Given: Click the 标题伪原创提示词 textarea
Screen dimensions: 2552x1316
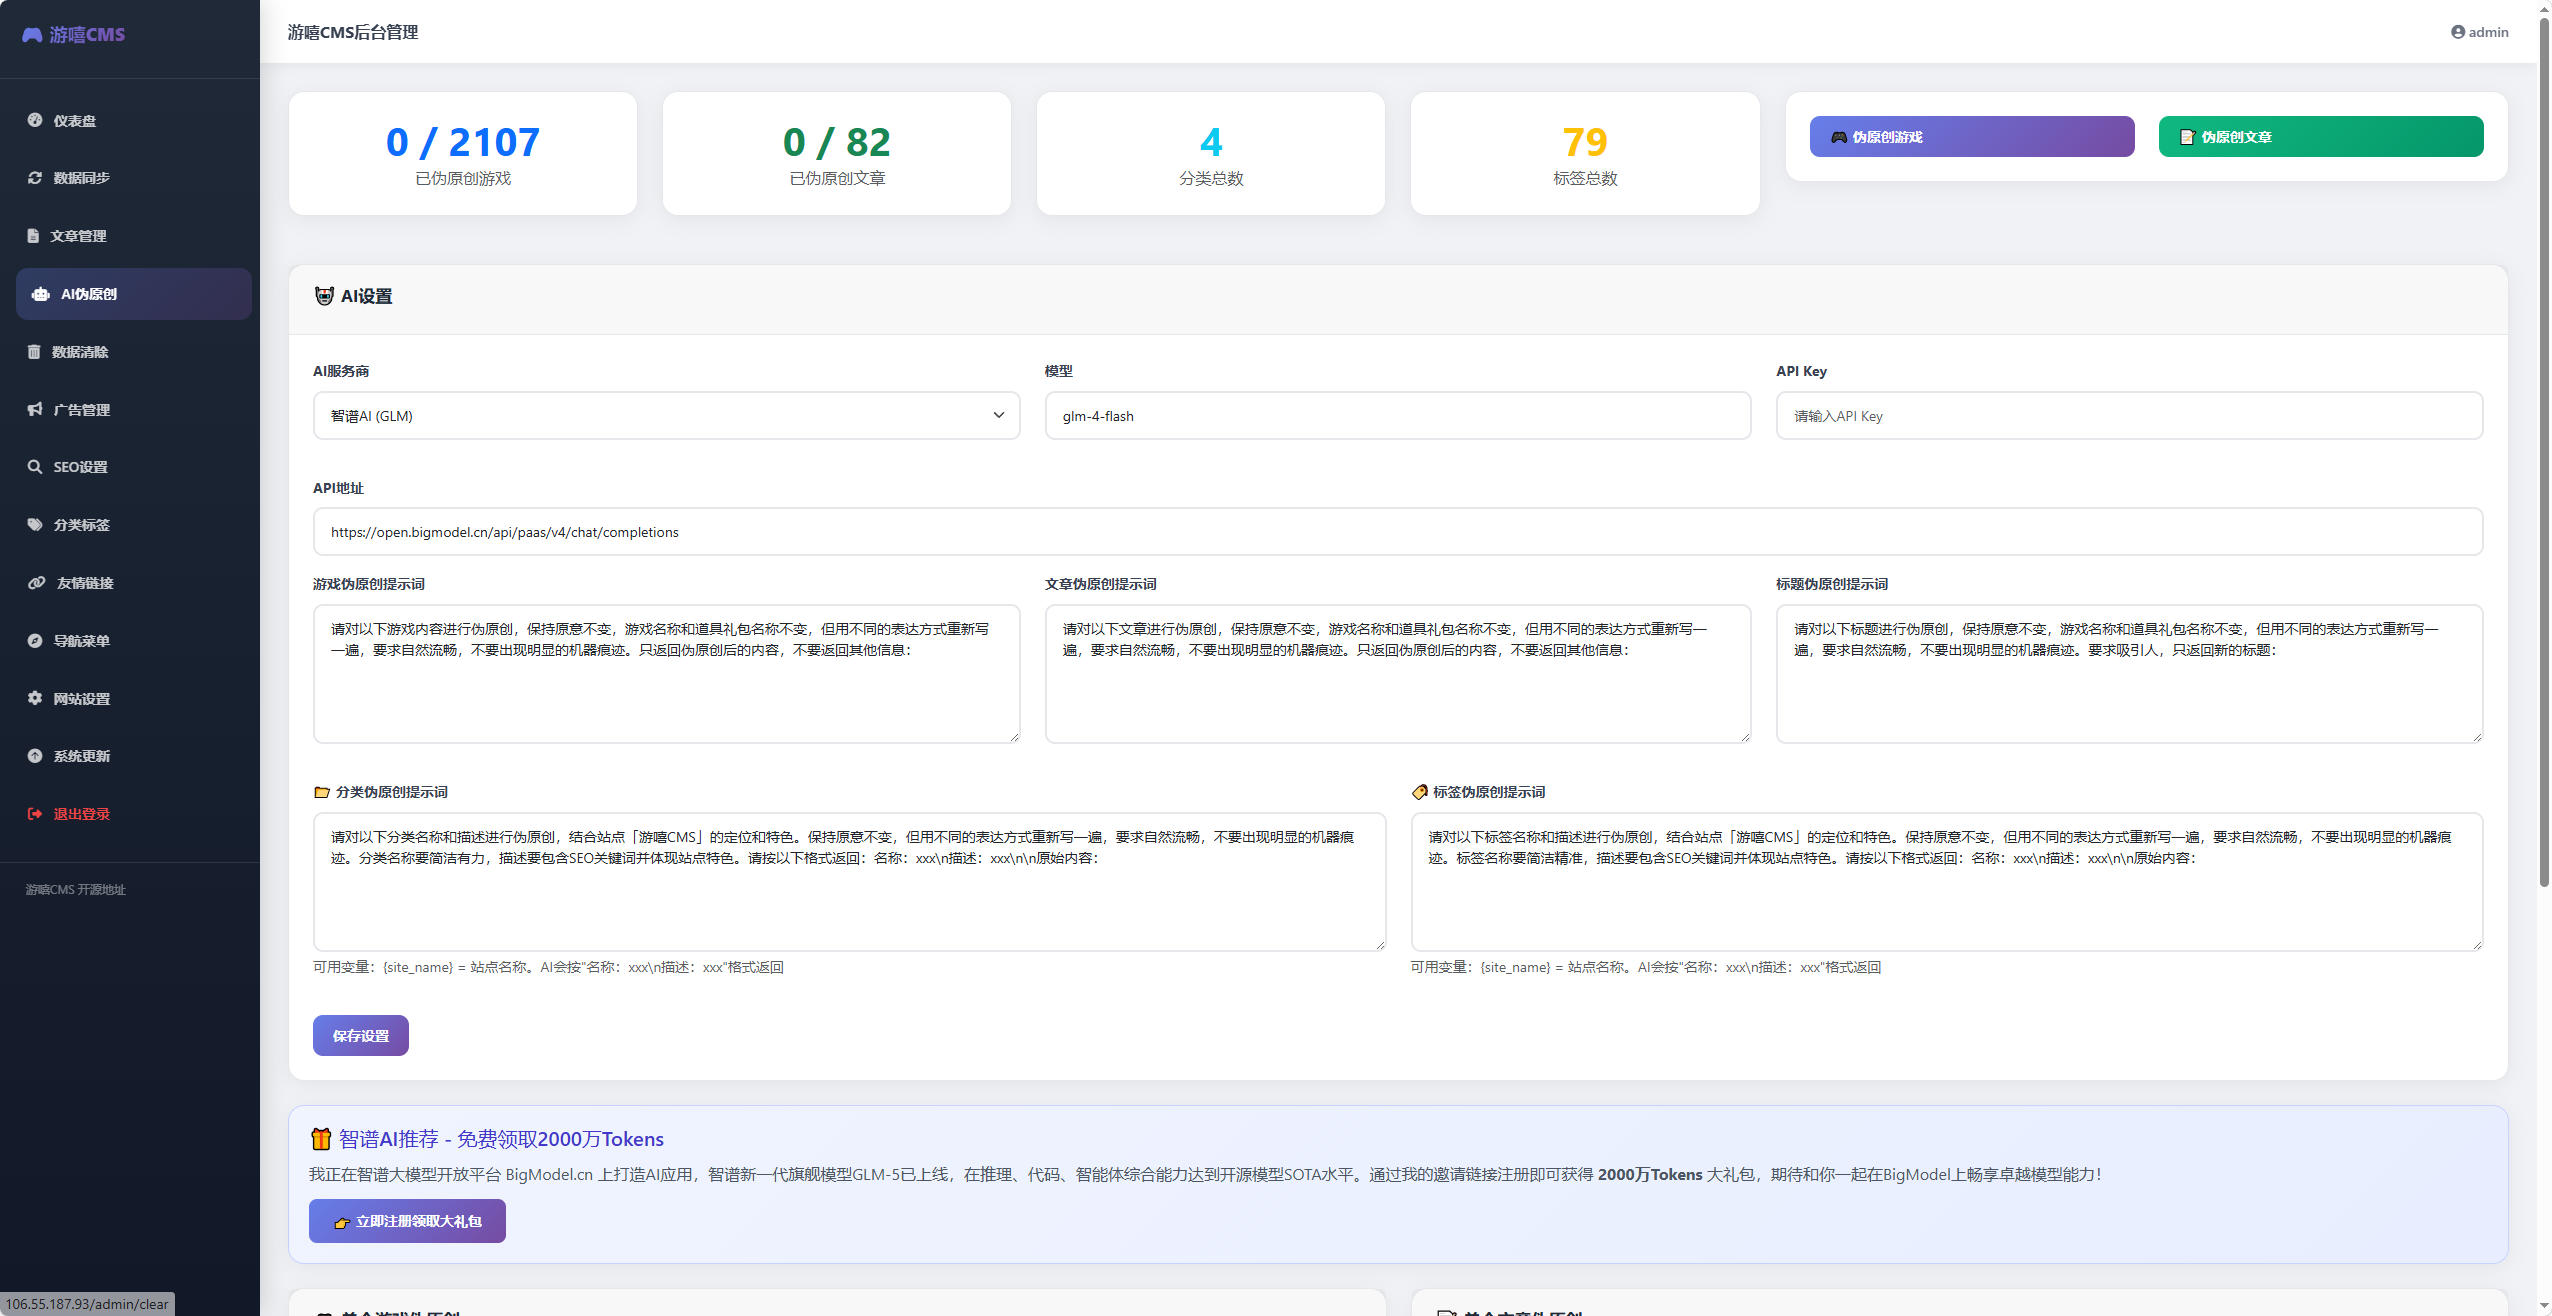Looking at the screenshot, I should (2129, 674).
